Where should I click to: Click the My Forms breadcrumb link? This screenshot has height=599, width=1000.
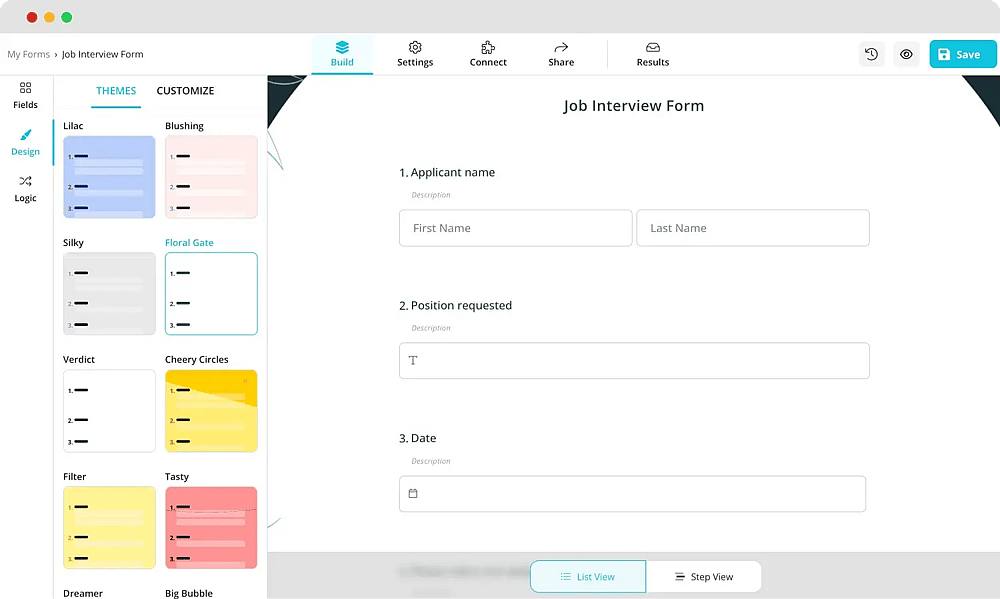click(x=29, y=54)
